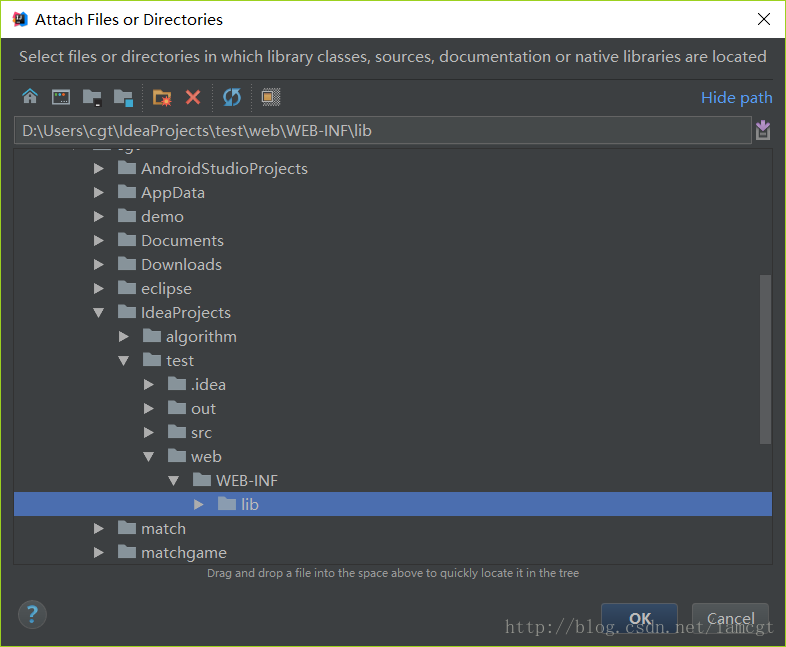The image size is (786, 647).
Task: Click the Hide path link
Action: [x=736, y=97]
